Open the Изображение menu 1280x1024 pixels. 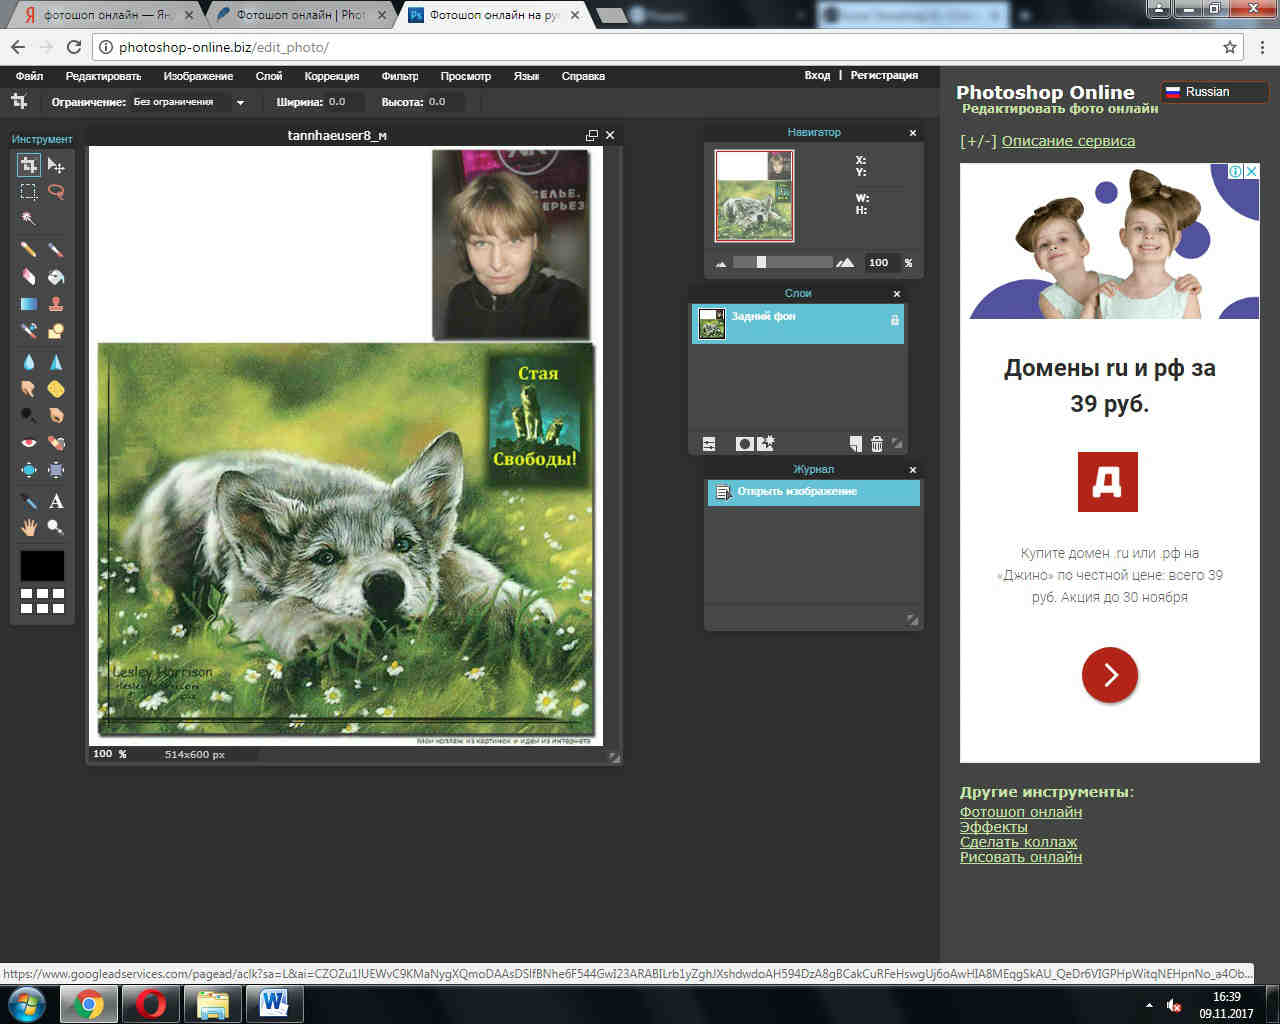(198, 76)
